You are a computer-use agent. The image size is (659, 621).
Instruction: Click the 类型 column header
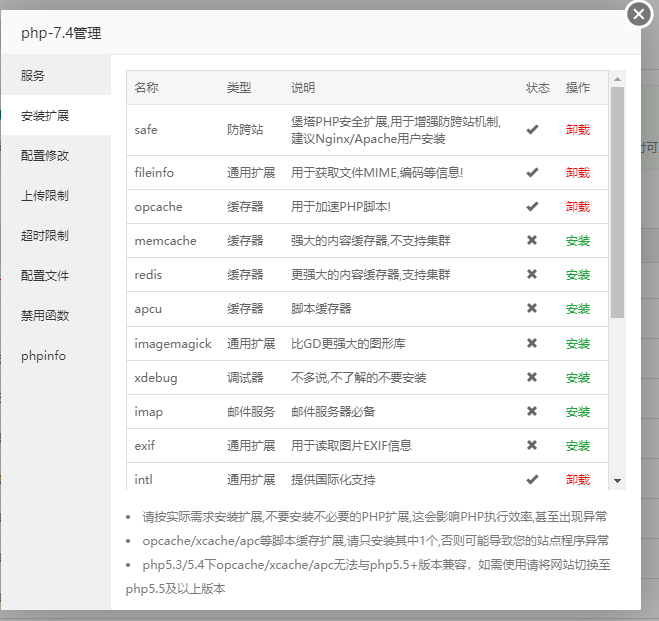pyautogui.click(x=239, y=87)
